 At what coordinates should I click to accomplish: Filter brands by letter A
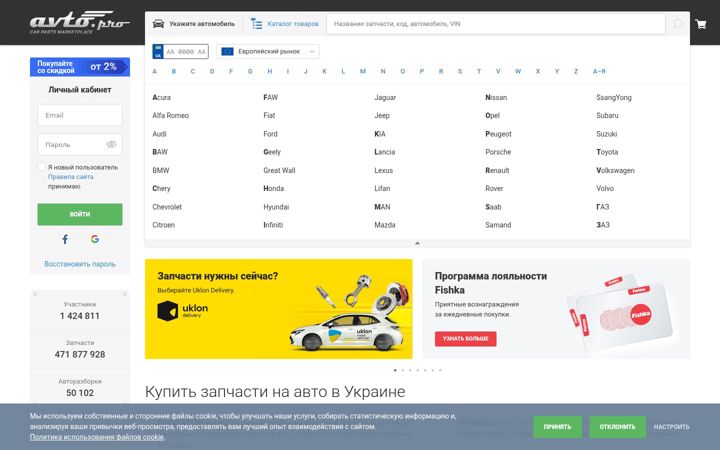pyautogui.click(x=155, y=71)
